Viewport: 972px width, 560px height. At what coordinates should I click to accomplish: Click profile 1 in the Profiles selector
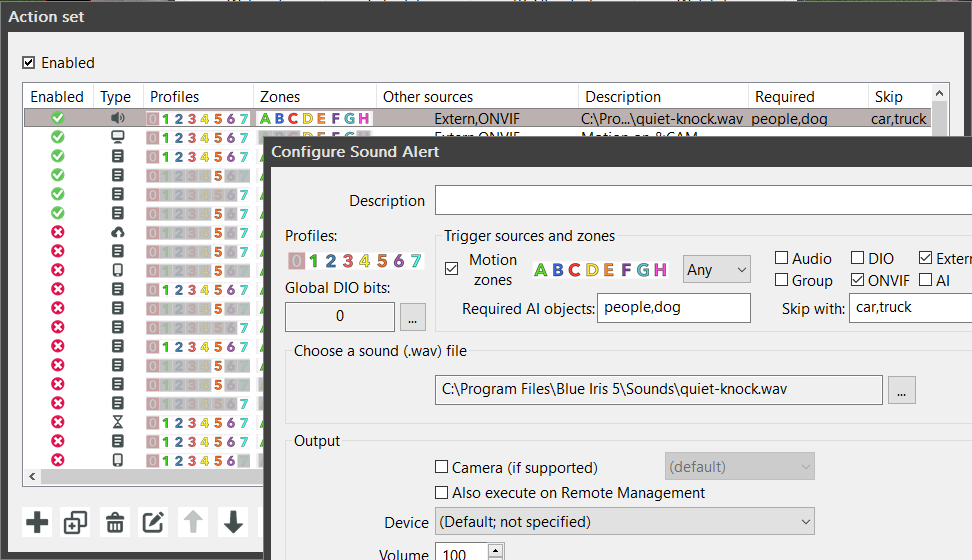(x=314, y=261)
